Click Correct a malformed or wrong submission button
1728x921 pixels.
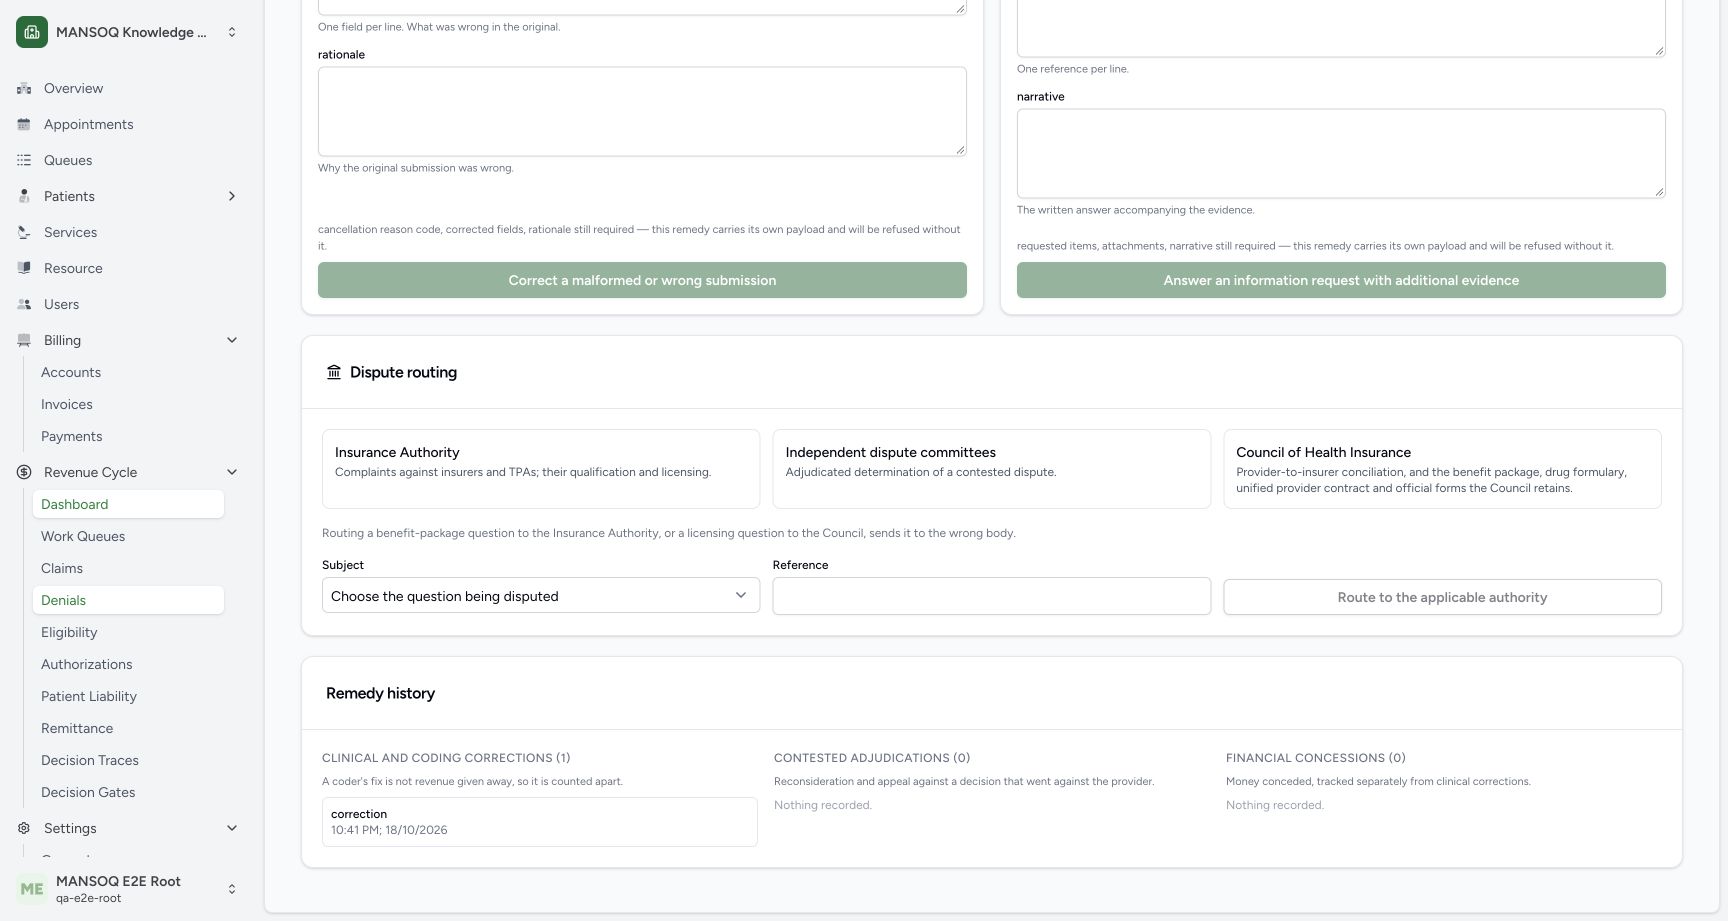[x=642, y=280]
